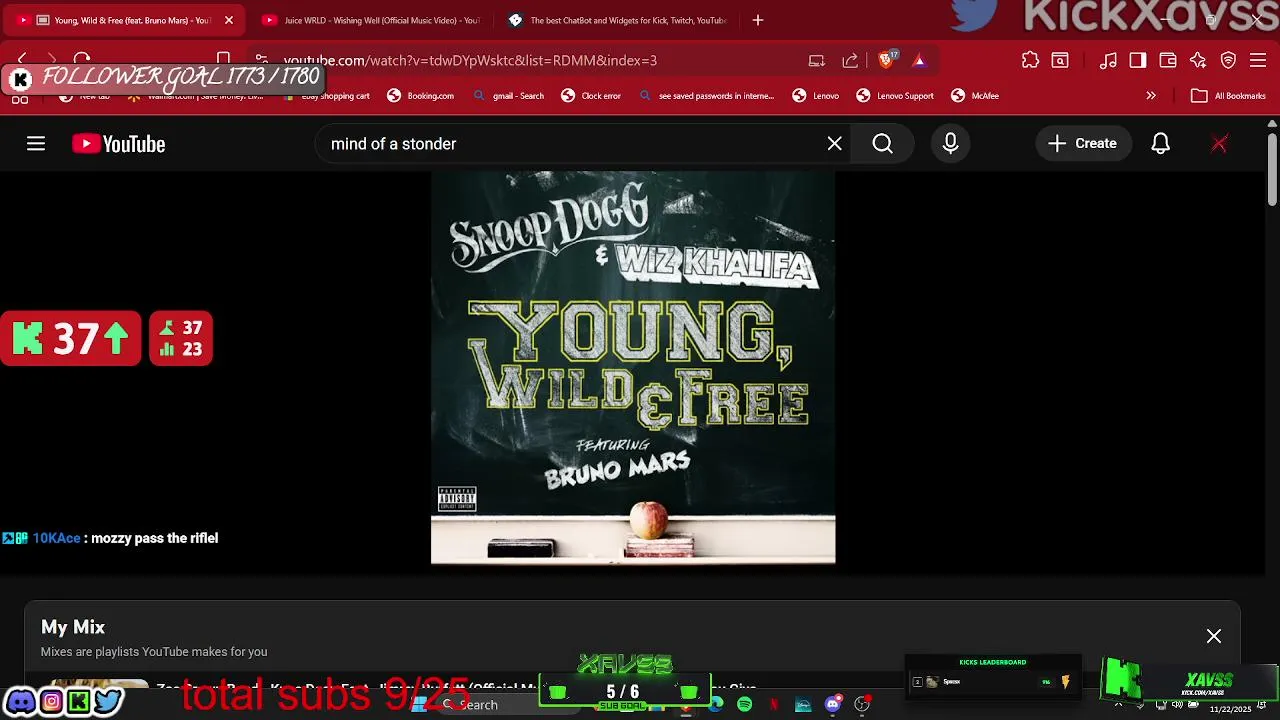
Task: Open Spotify from the taskbar
Action: pos(744,705)
